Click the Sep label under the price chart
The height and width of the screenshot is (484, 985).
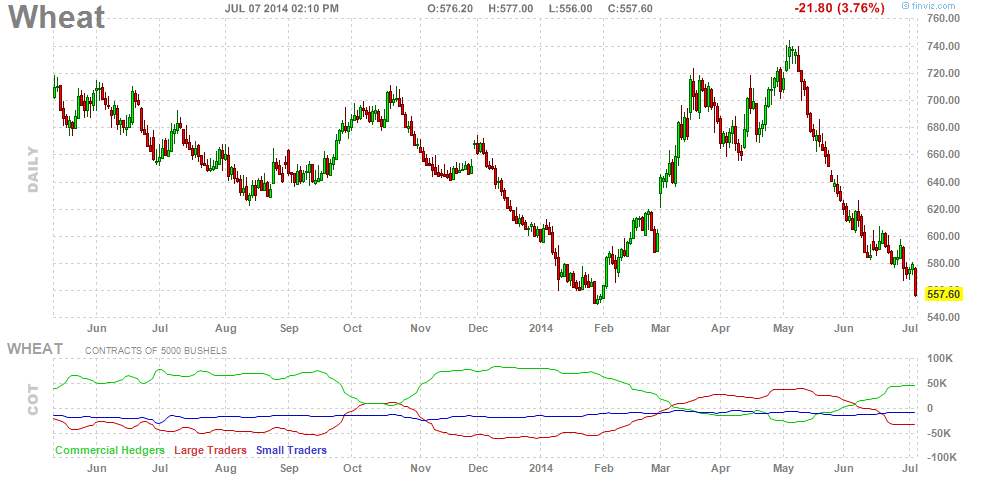tap(289, 328)
